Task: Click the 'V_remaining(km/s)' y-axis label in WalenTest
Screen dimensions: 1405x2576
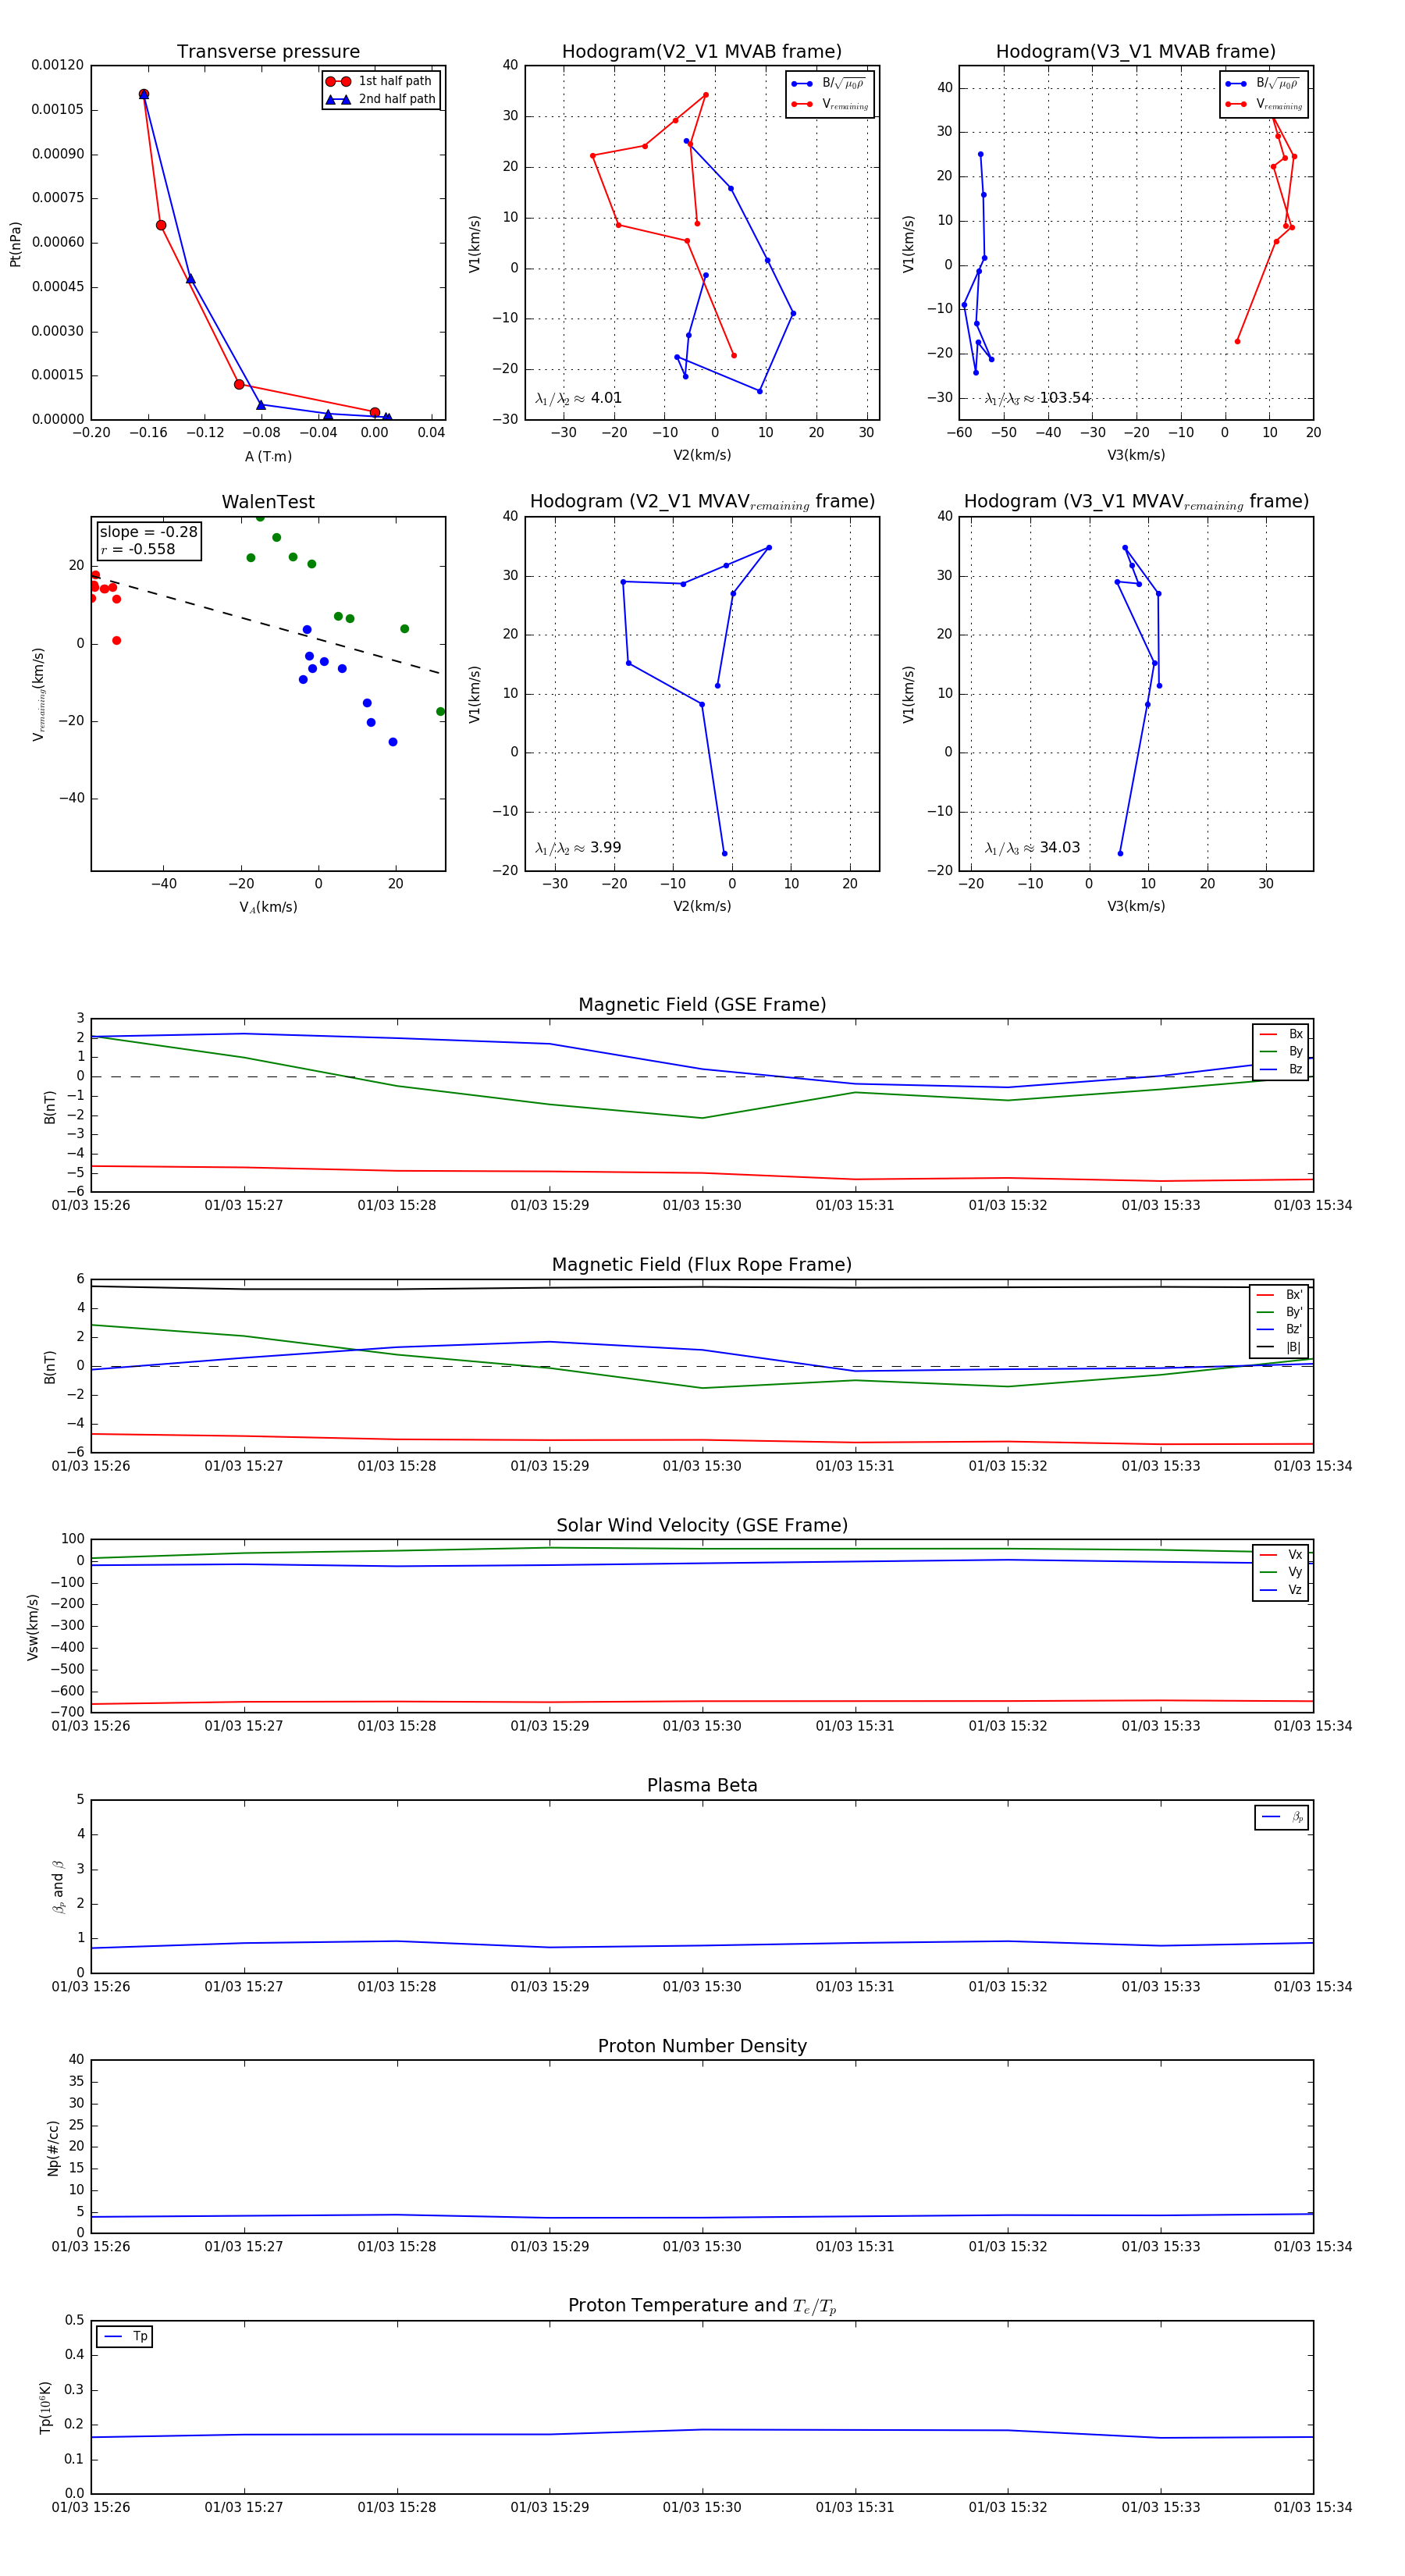Action: 38,694
